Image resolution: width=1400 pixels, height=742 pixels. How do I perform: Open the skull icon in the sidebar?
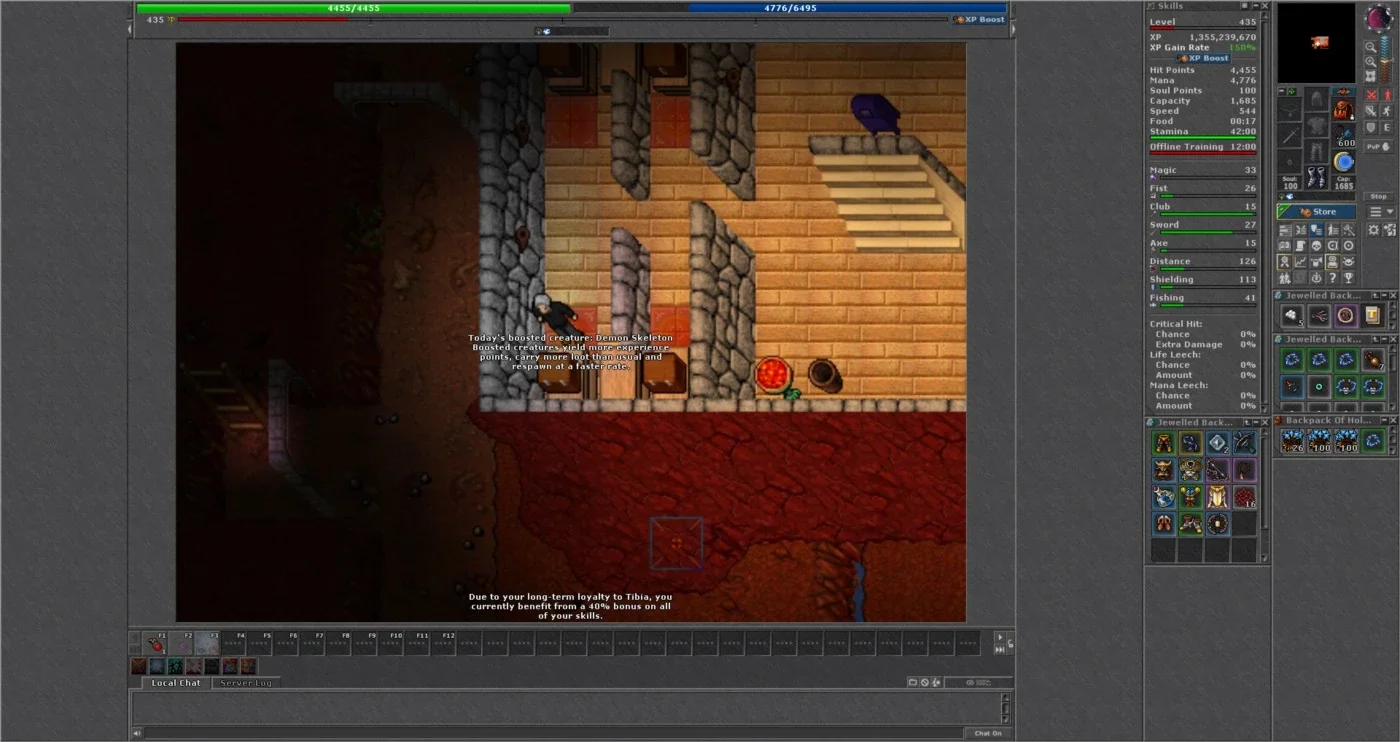click(x=1317, y=246)
